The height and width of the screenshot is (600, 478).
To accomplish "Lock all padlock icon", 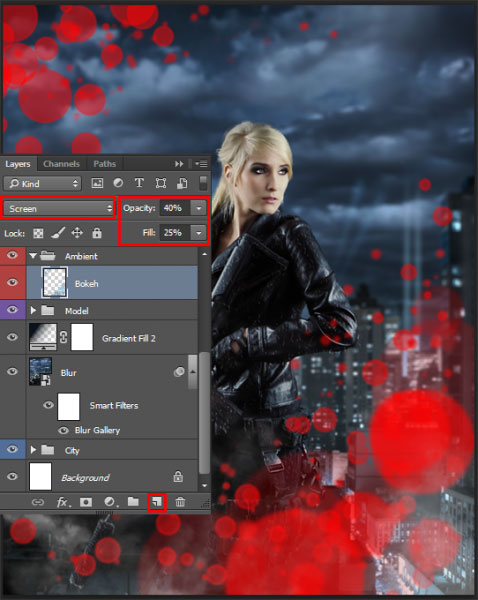I will (97, 233).
